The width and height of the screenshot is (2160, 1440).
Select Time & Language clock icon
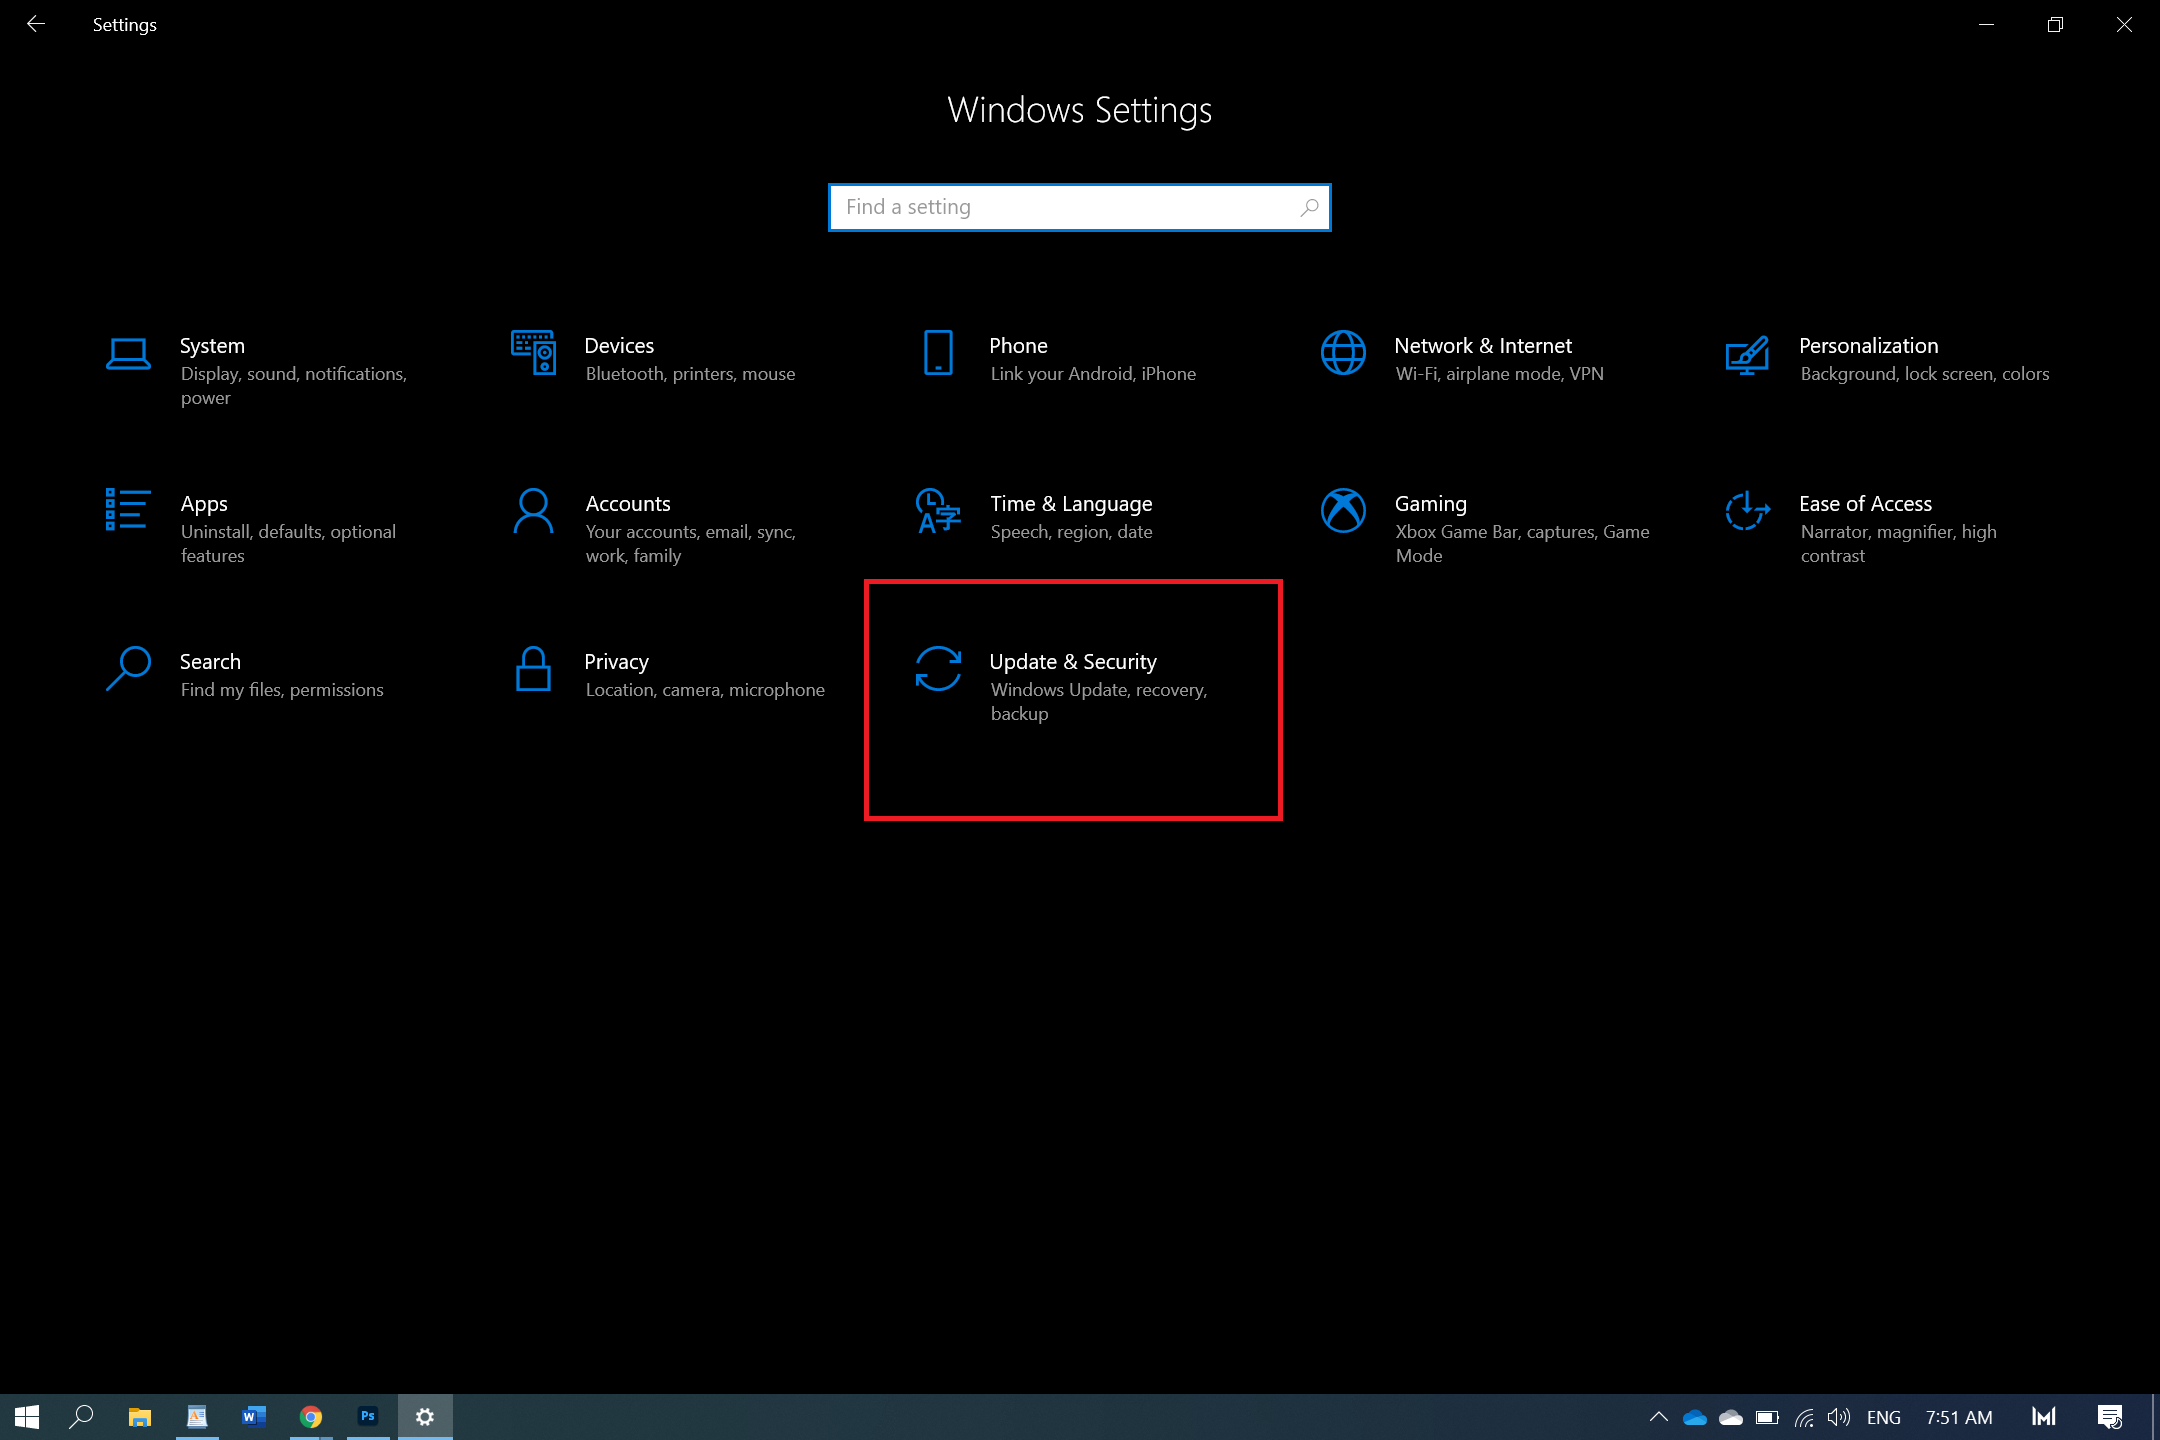click(938, 511)
